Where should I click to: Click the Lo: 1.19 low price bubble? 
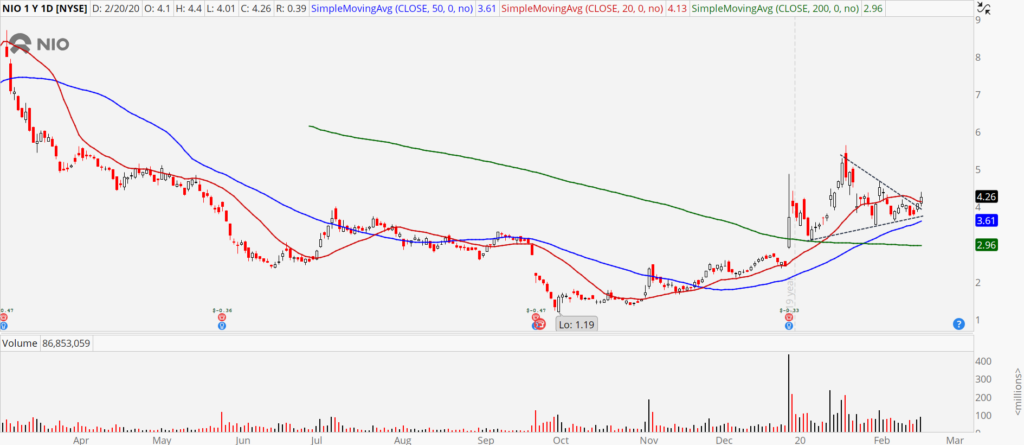[x=577, y=323]
